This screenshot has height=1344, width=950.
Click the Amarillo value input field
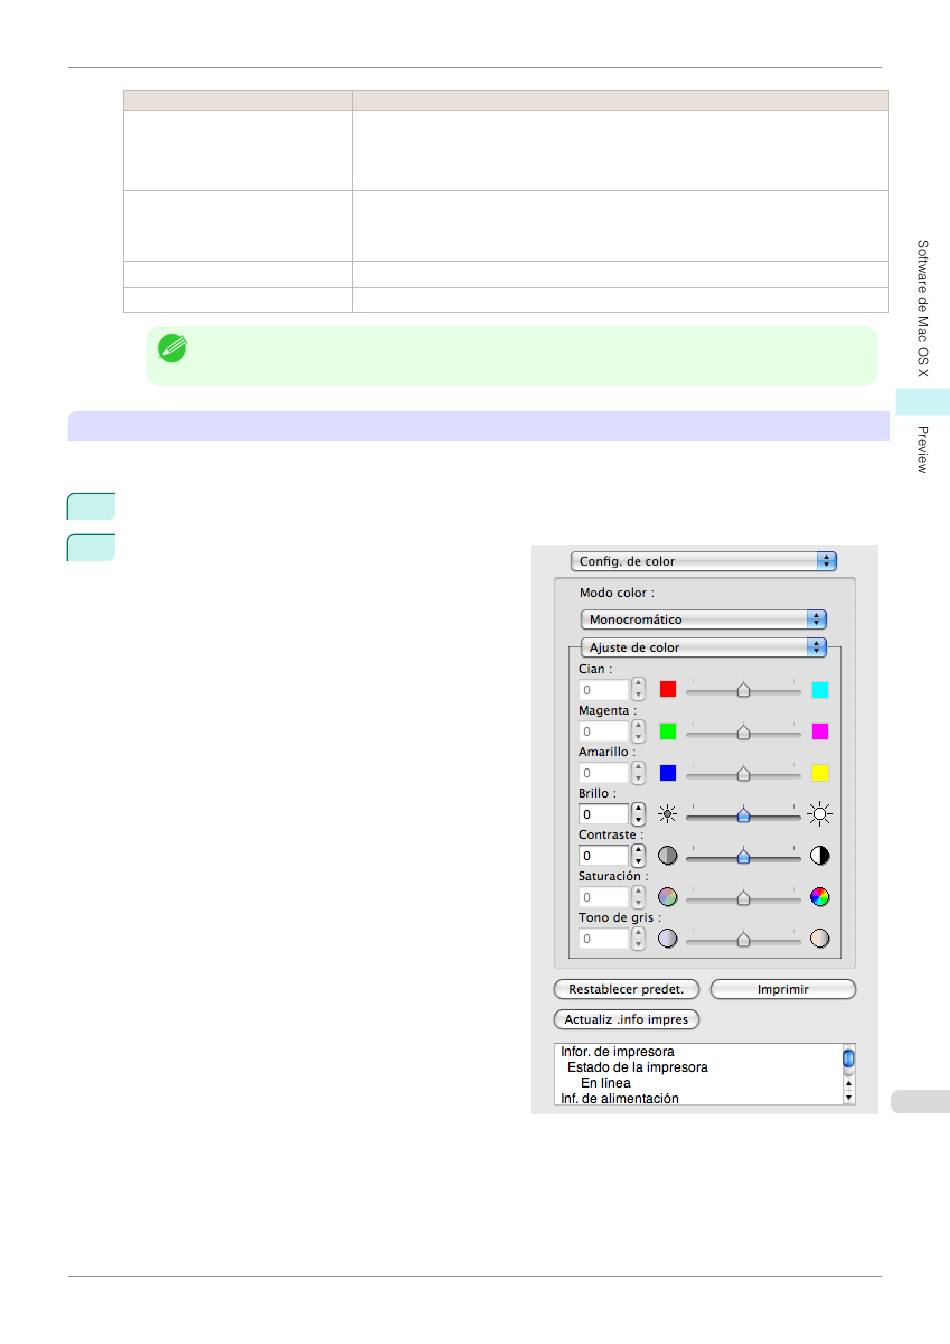pyautogui.click(x=604, y=772)
